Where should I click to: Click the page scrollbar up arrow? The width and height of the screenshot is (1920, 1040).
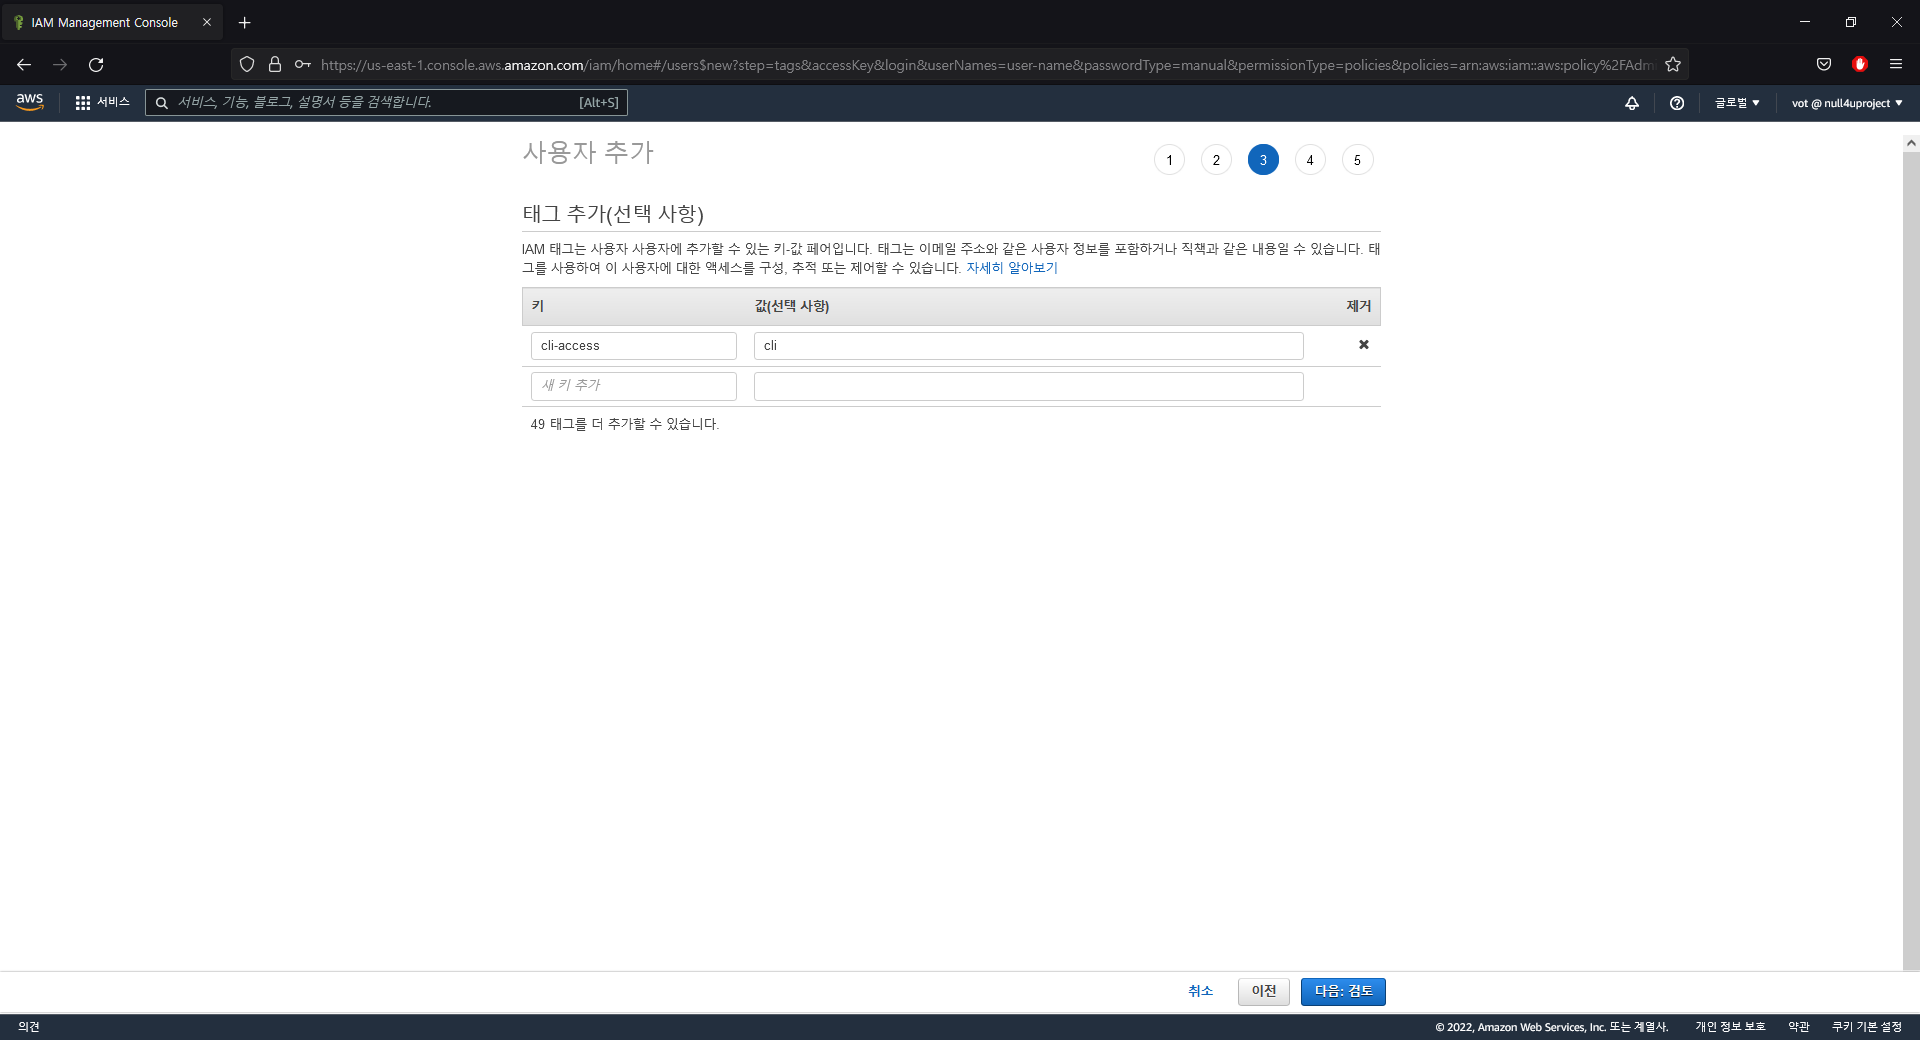tap(1911, 143)
